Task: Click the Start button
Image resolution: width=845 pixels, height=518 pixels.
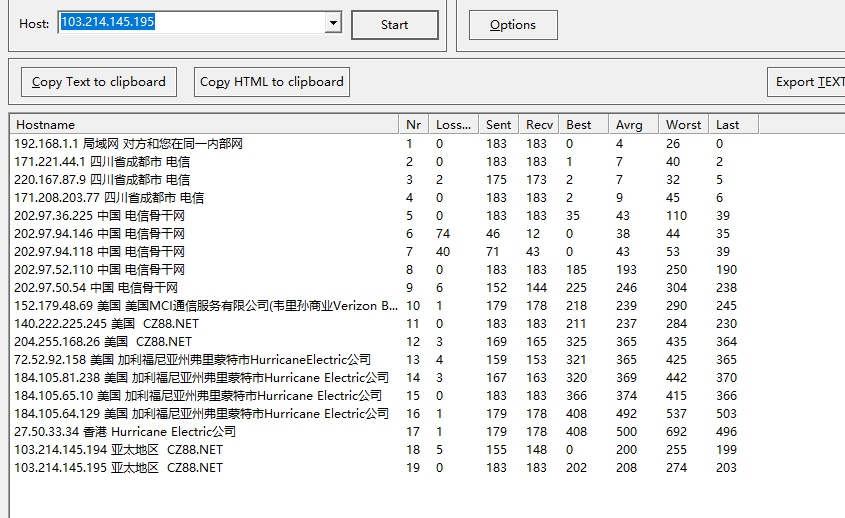Action: point(394,25)
